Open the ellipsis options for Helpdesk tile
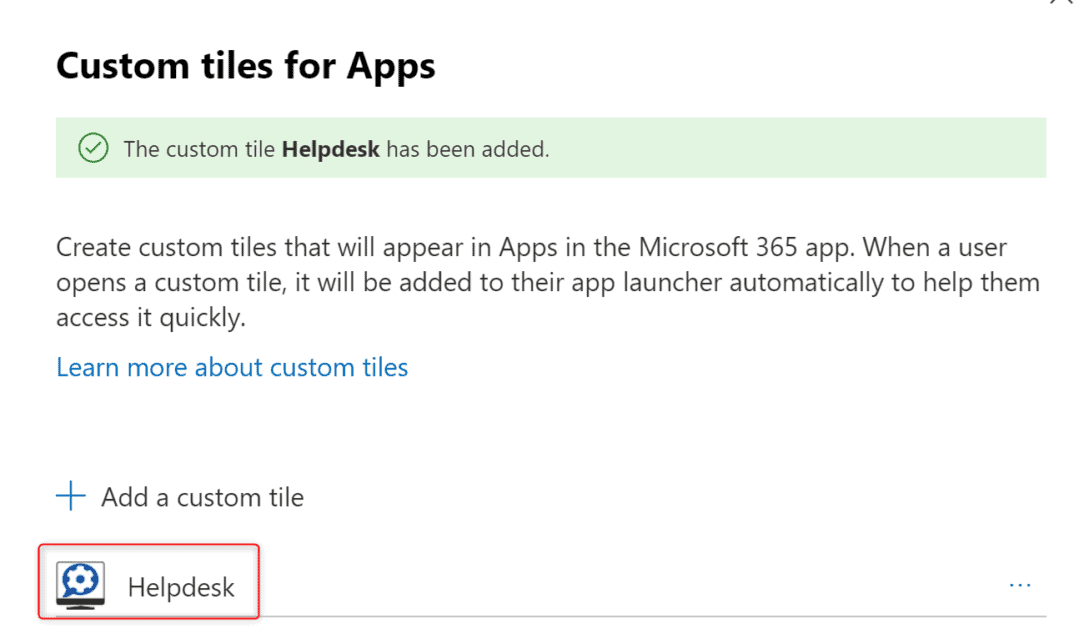This screenshot has width=1084, height=629. pos(1020,584)
